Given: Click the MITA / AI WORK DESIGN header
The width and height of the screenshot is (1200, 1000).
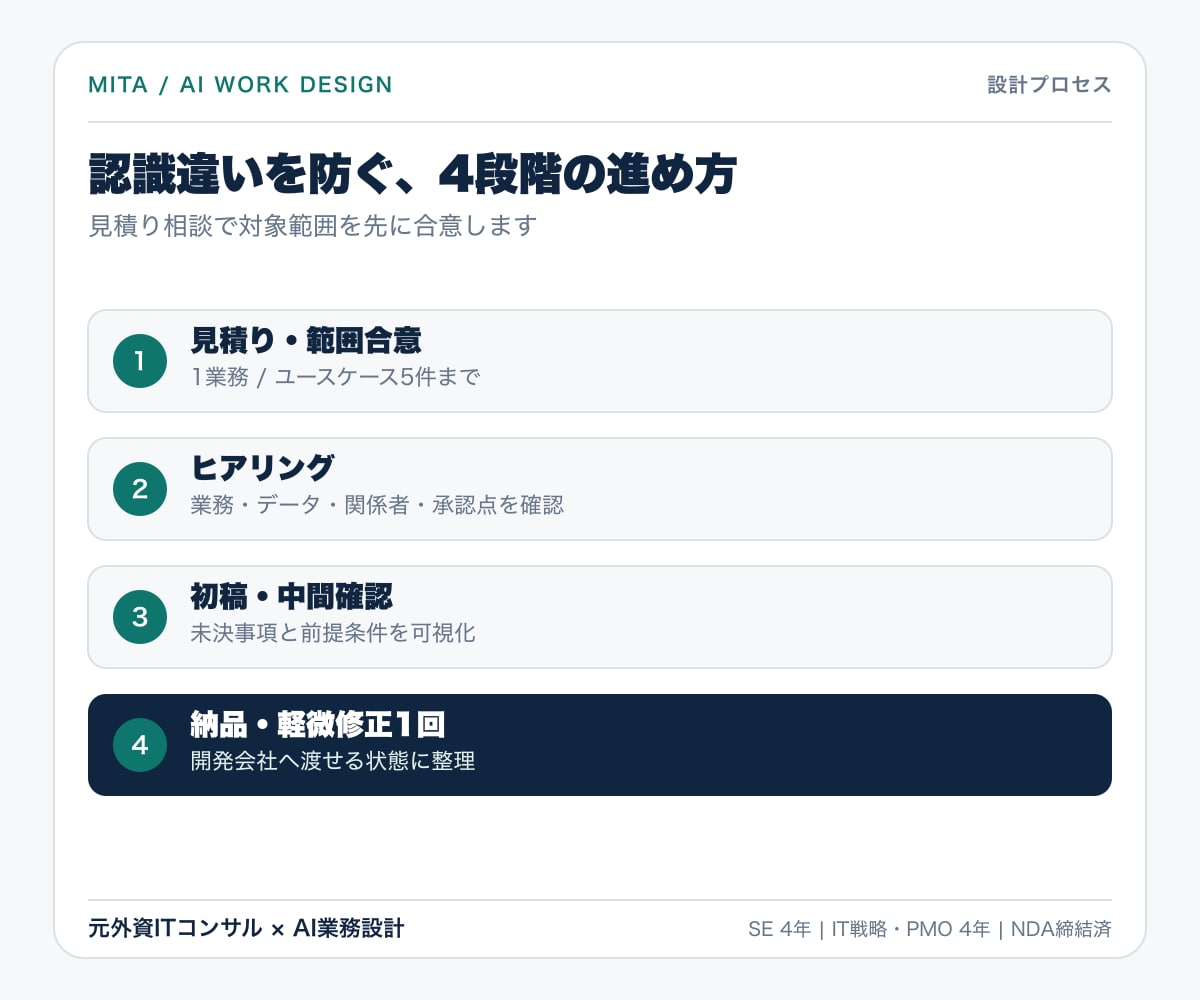Looking at the screenshot, I should [x=240, y=85].
